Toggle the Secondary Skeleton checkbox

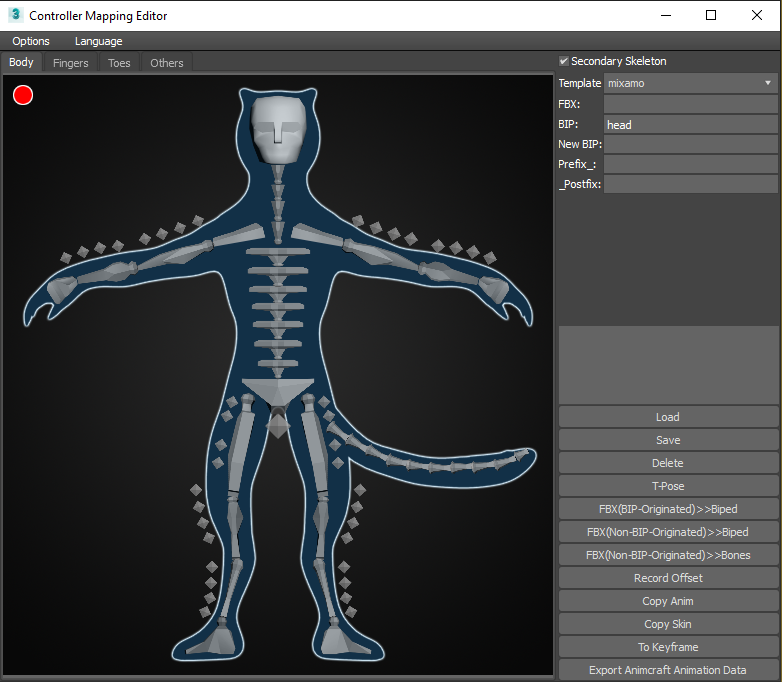[564, 61]
